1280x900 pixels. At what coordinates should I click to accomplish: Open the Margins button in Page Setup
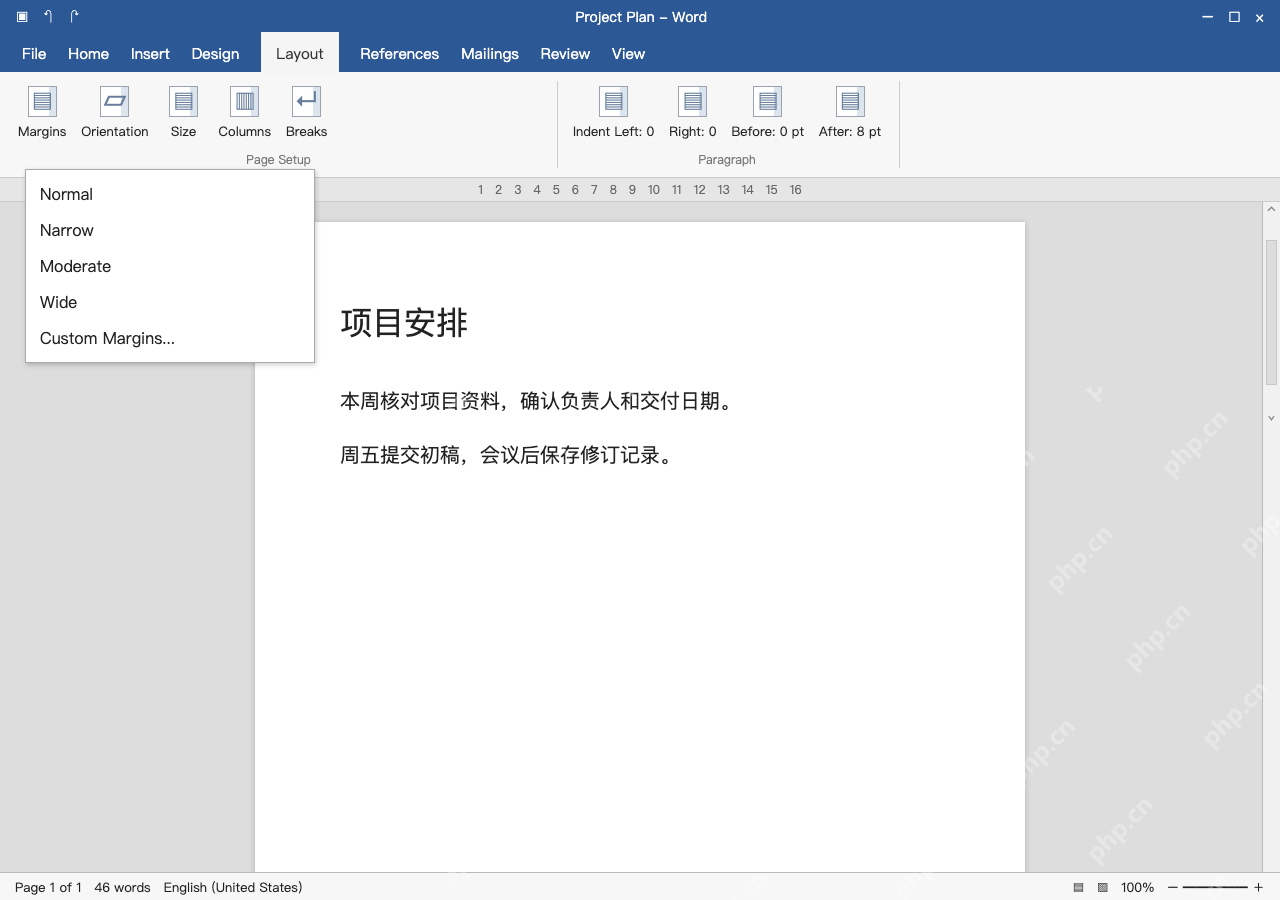coord(42,112)
